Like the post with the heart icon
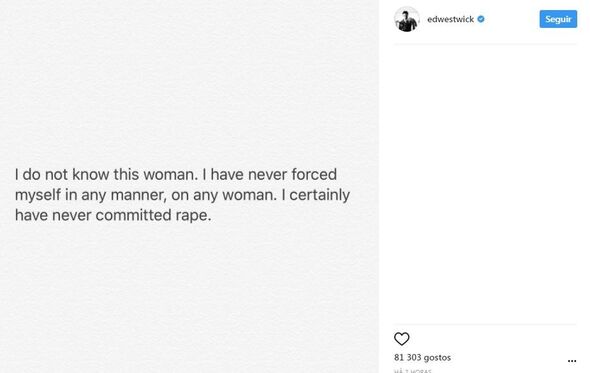Viewport: 590px width, 373px height. click(x=401, y=339)
